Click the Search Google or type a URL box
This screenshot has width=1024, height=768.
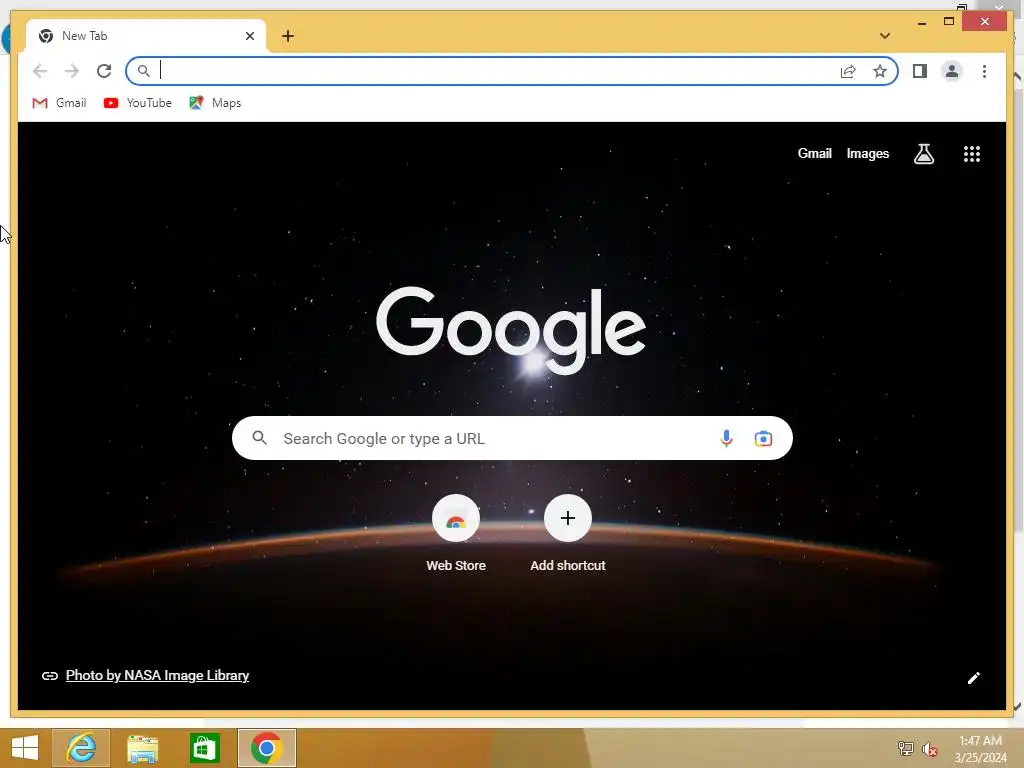click(x=512, y=438)
